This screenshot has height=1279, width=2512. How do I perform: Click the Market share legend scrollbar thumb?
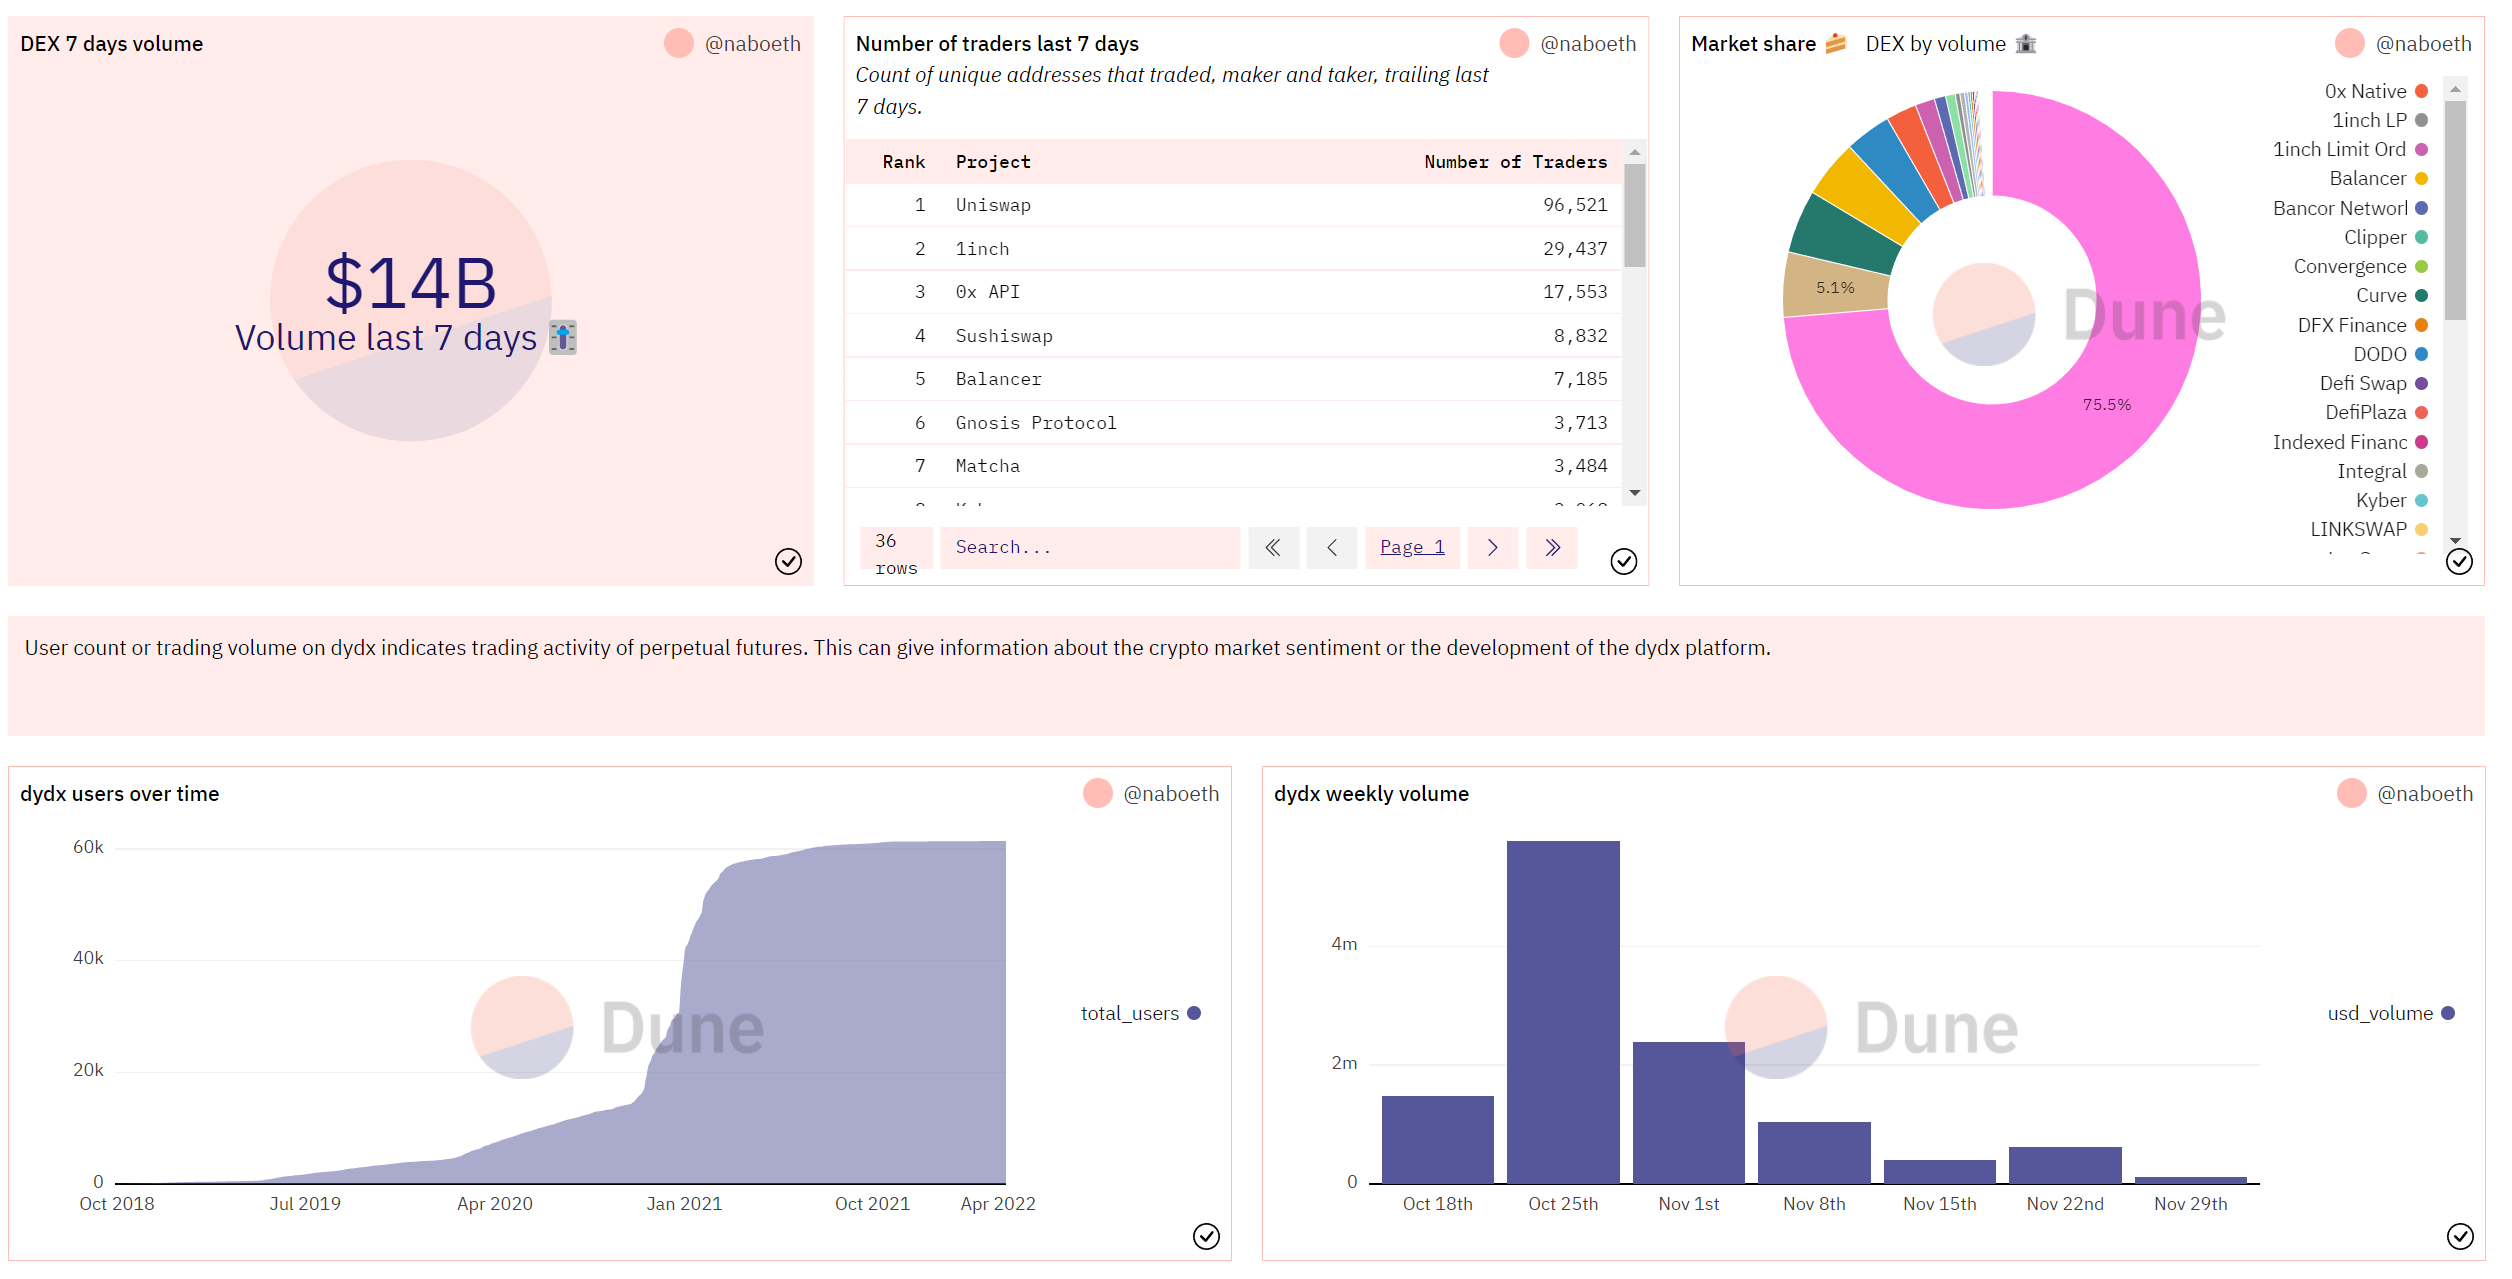coord(2455,210)
